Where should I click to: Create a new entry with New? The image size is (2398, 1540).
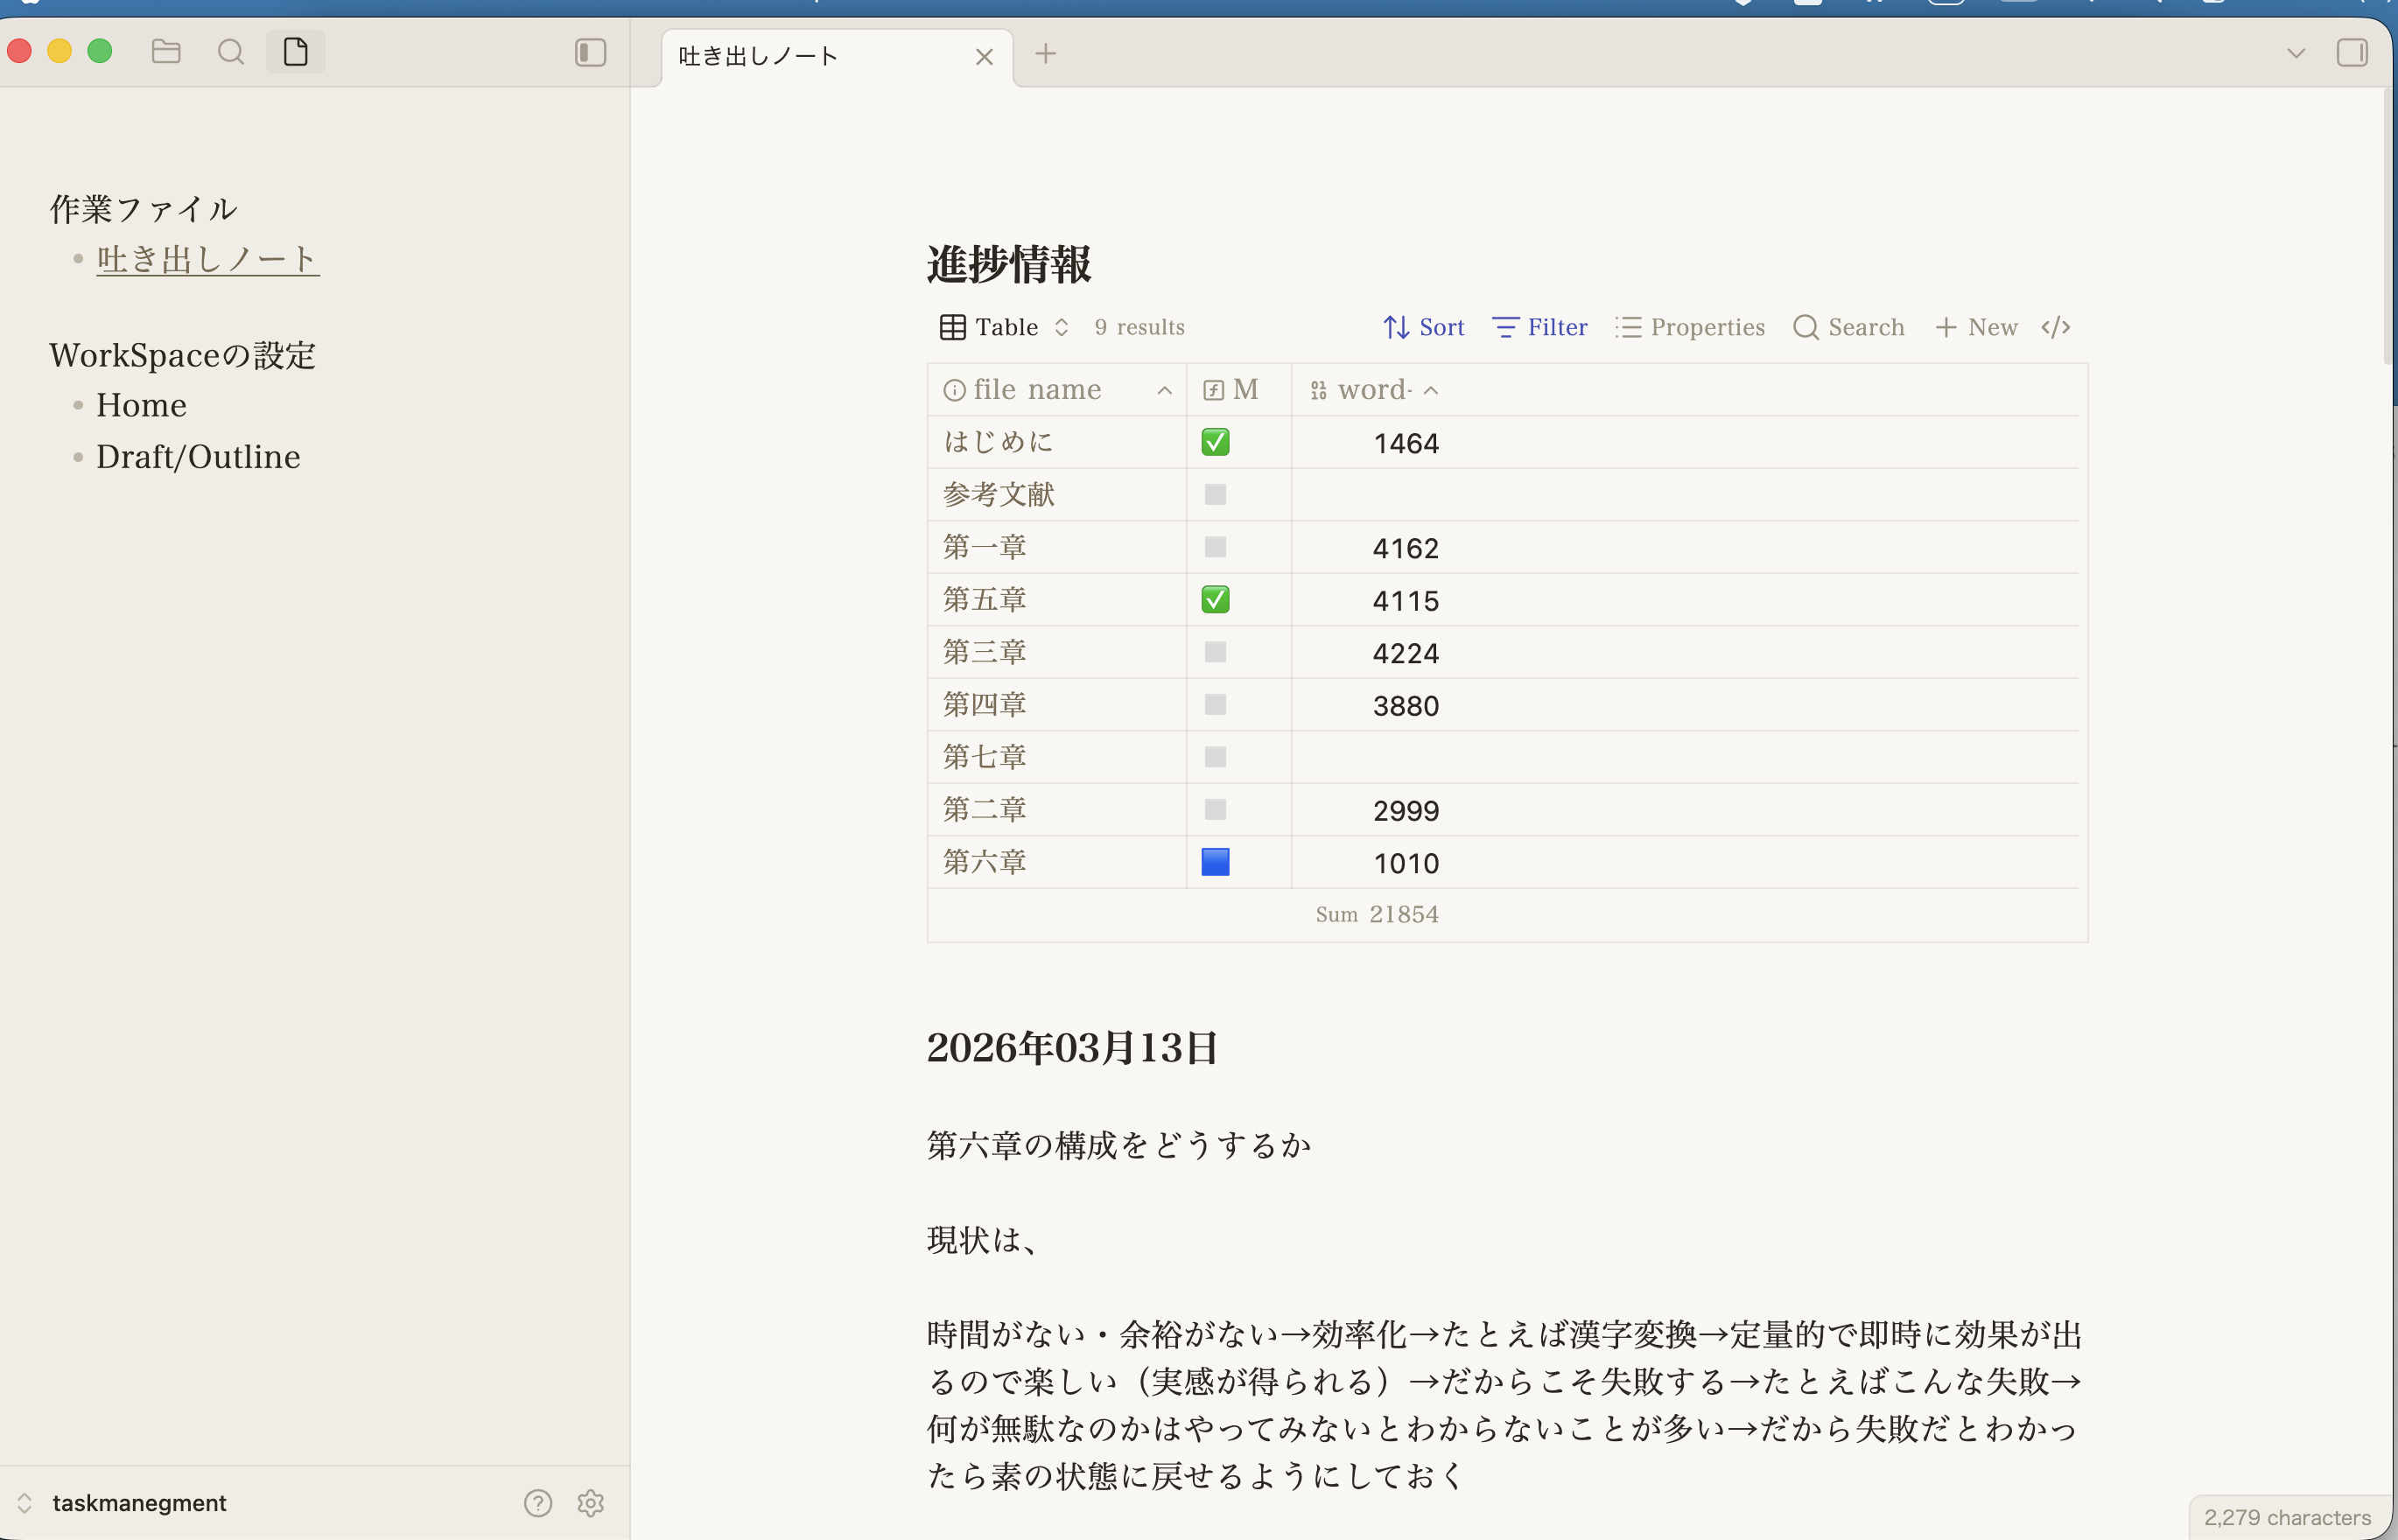pos(1976,327)
